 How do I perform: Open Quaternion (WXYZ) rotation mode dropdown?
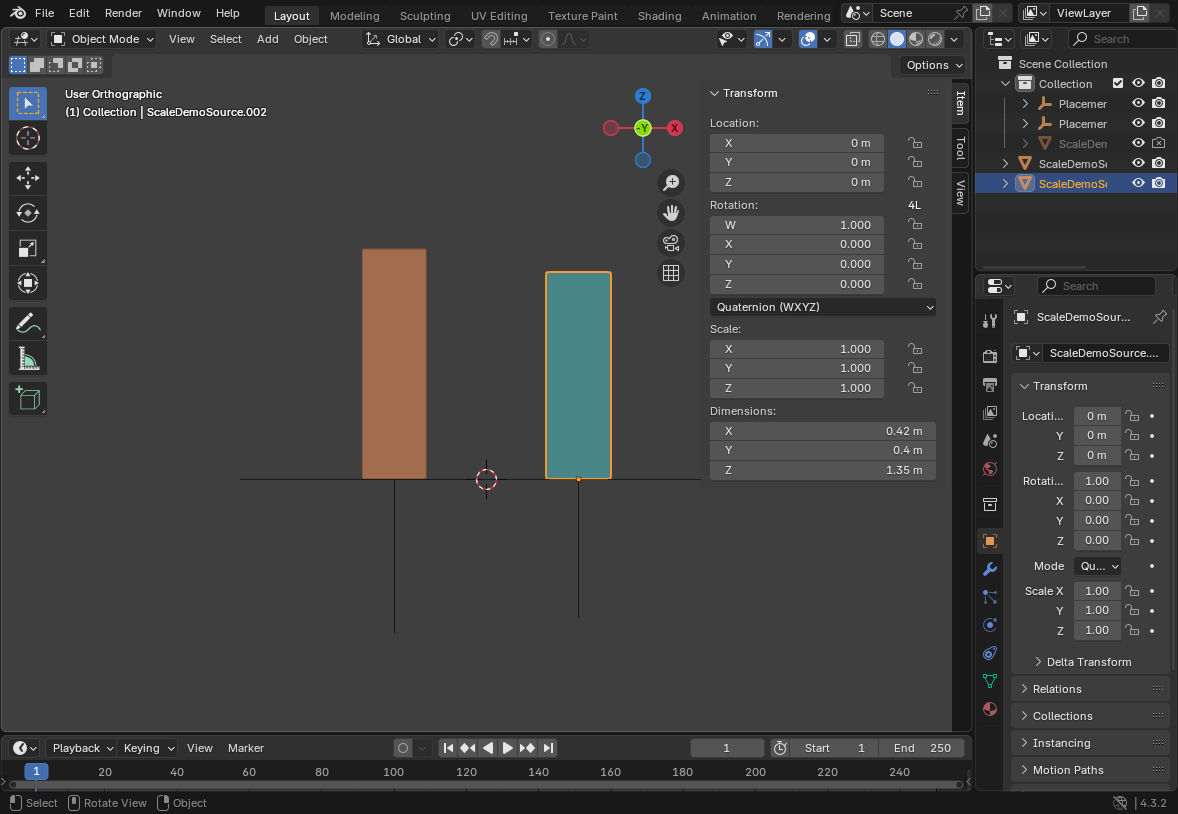823,307
